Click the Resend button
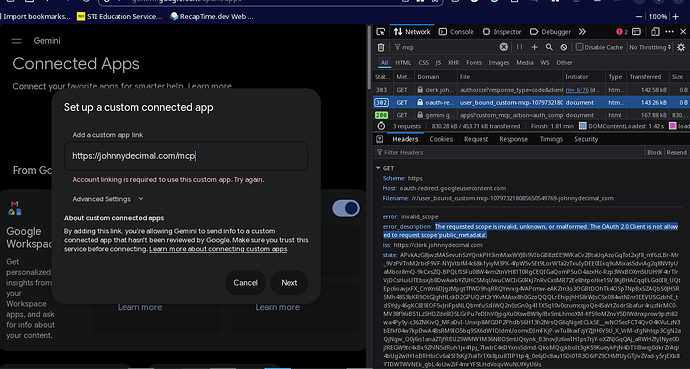The image size is (690, 369). coord(676,152)
